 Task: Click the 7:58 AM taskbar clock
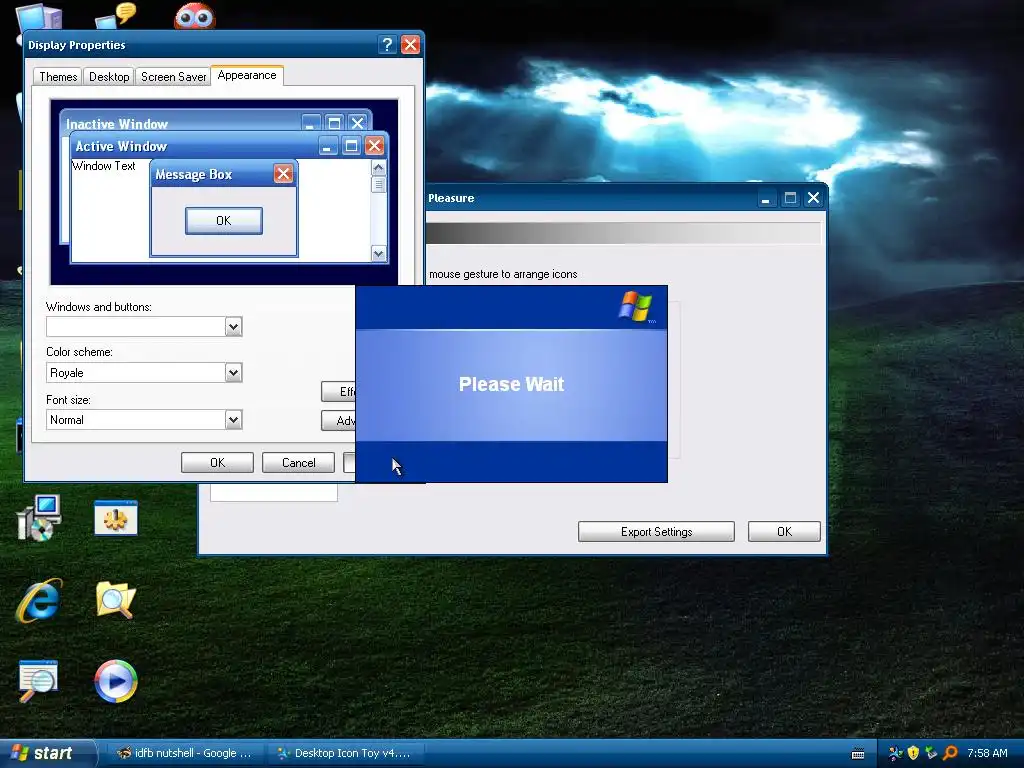987,754
